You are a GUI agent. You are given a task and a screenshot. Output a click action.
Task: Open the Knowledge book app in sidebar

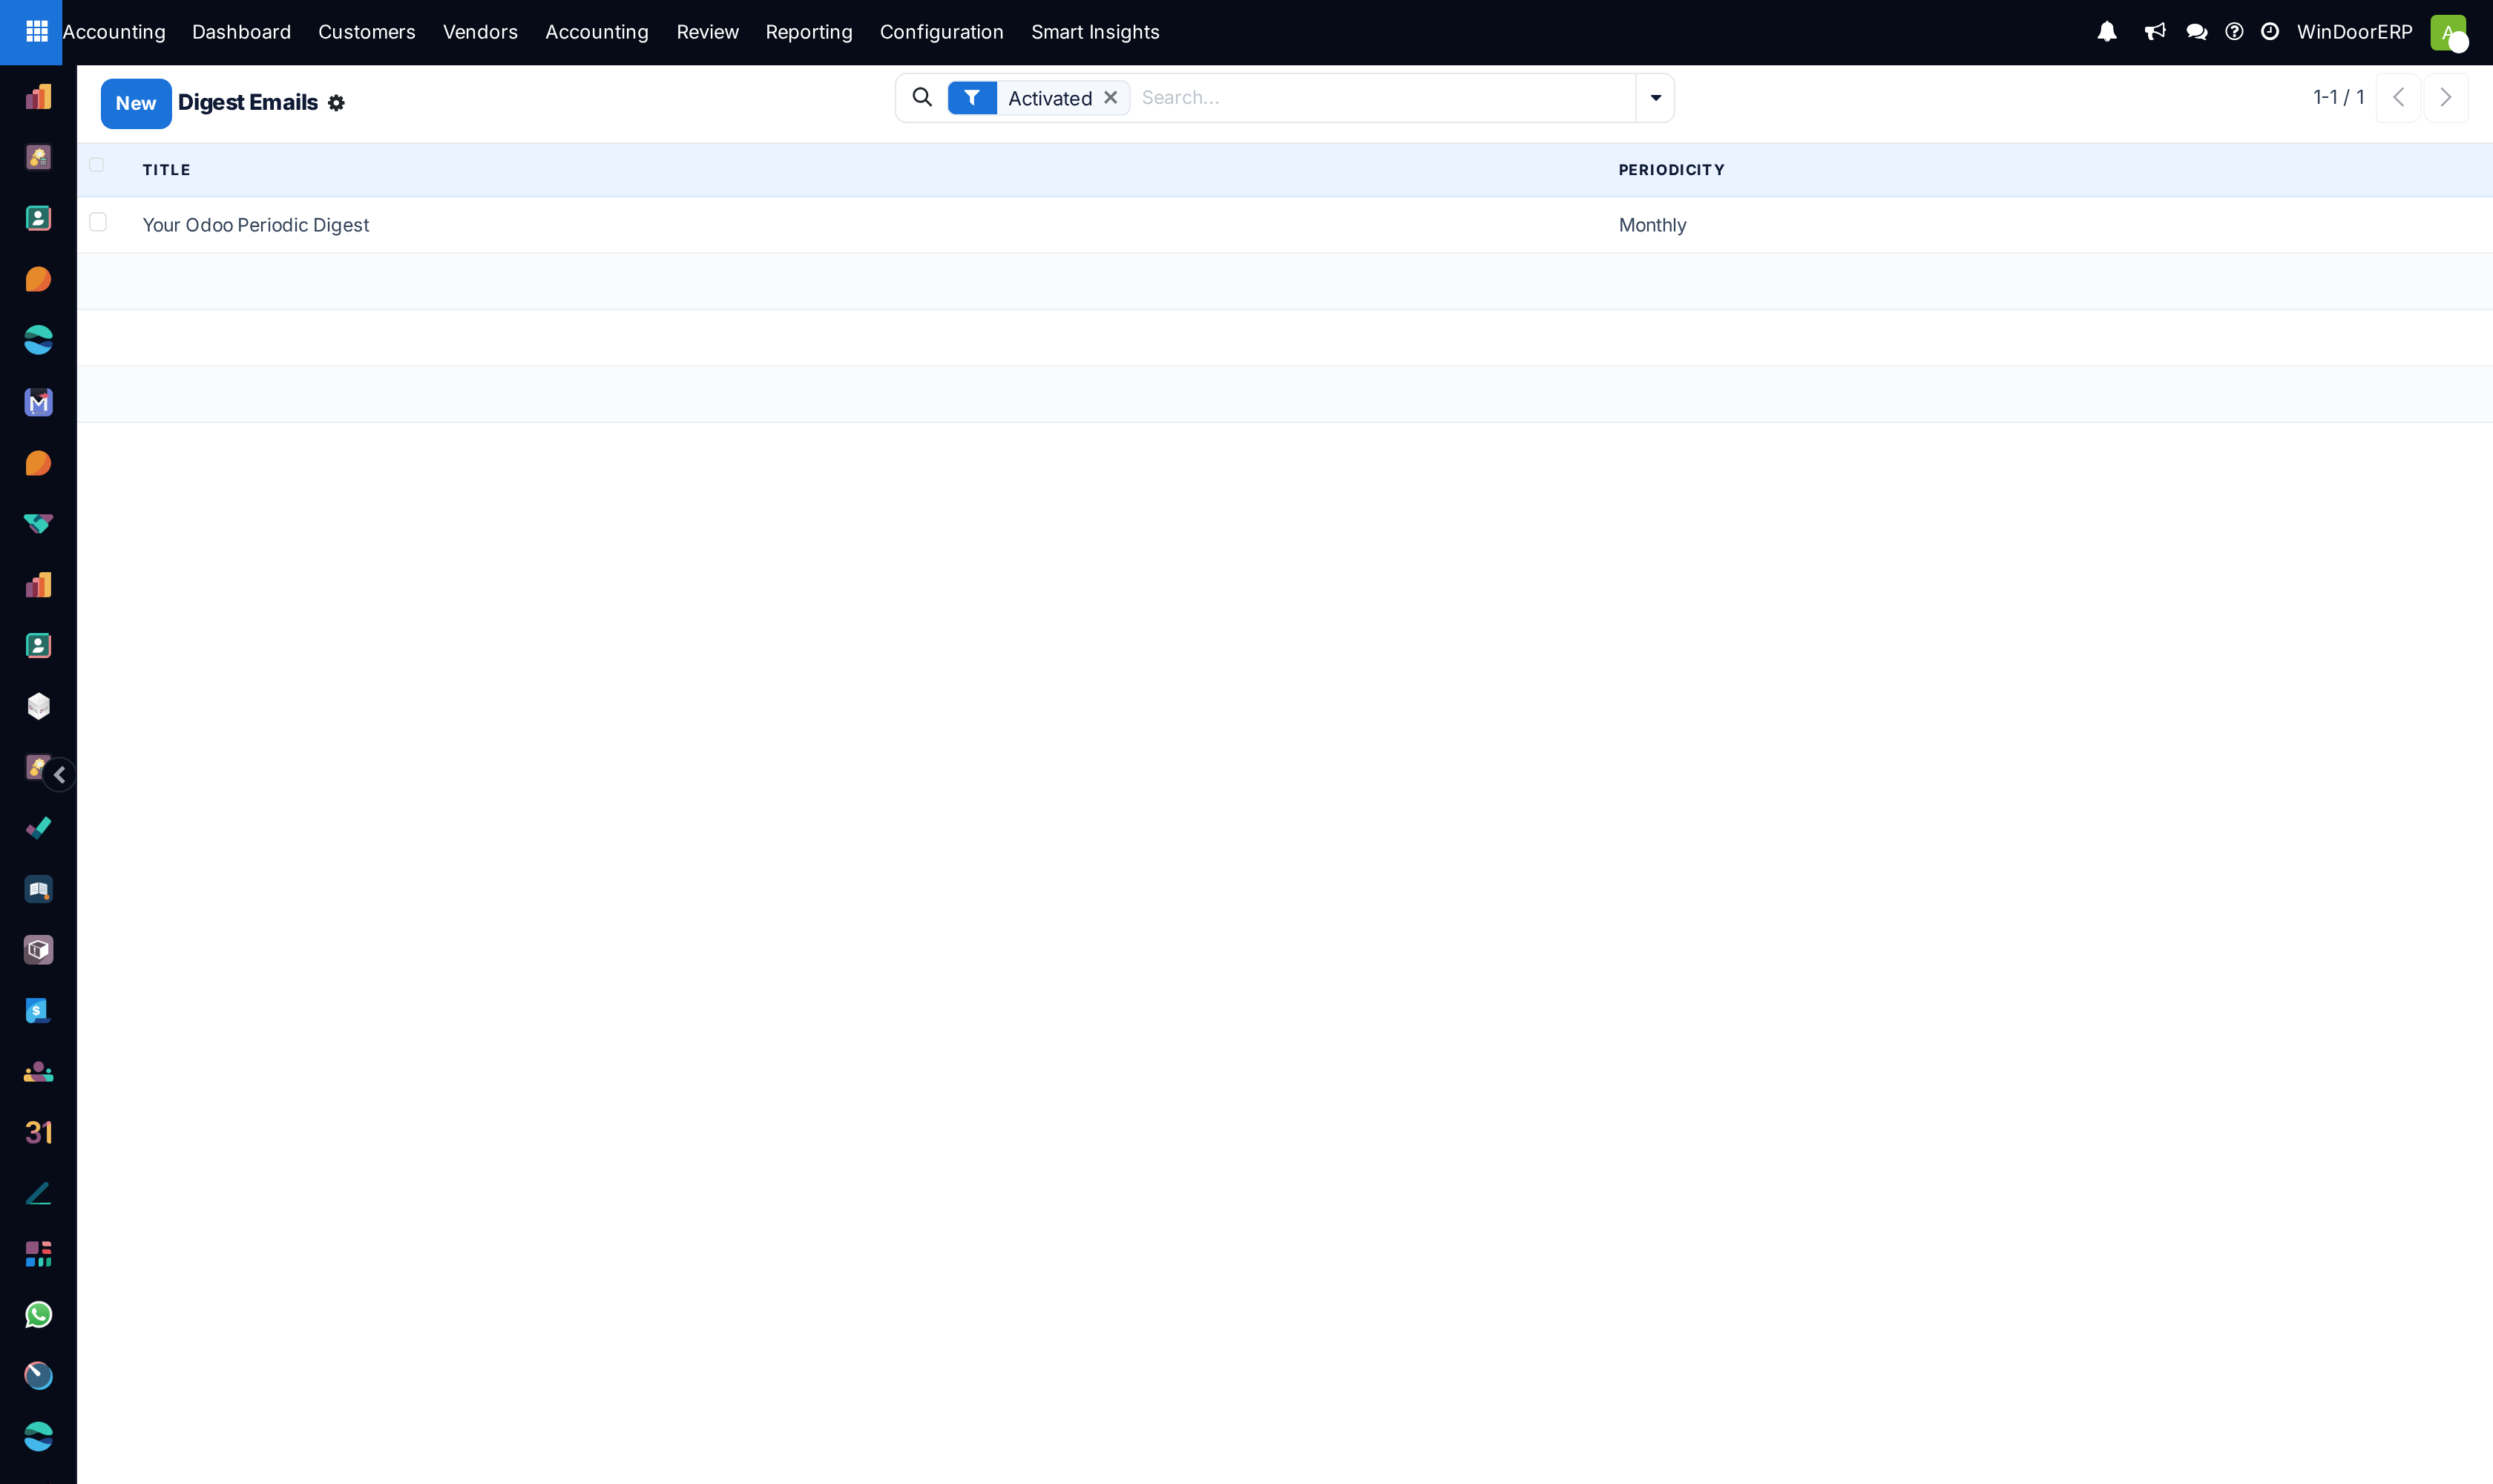tap(38, 889)
